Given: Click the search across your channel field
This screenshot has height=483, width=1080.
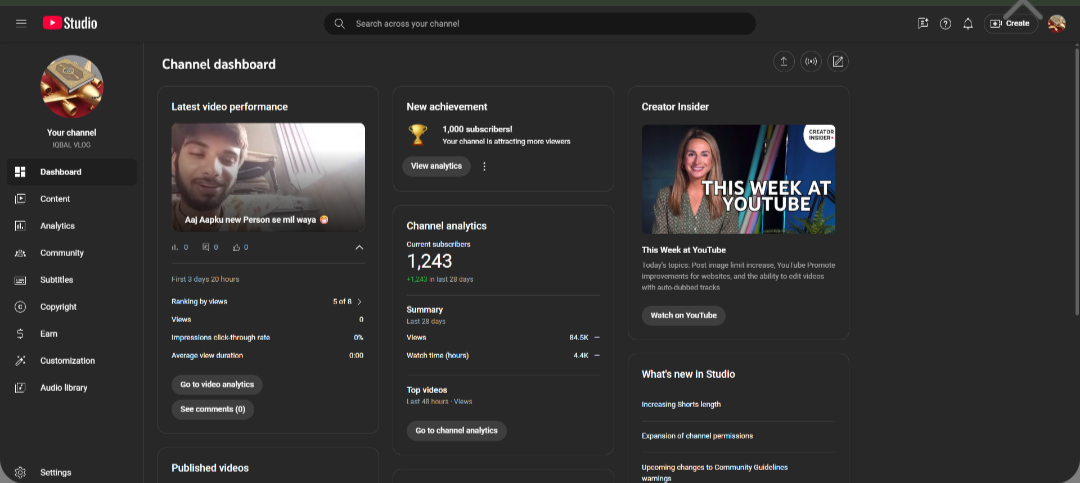Looking at the screenshot, I should 540,23.
